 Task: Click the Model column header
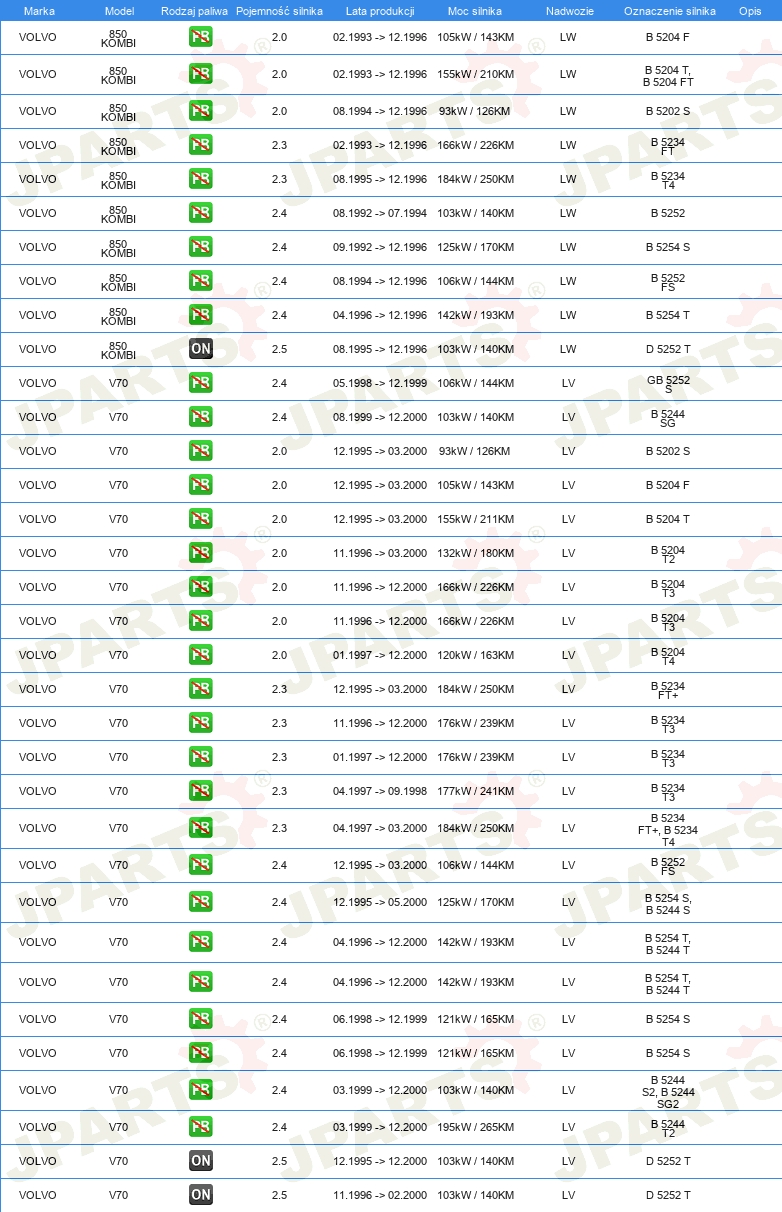(119, 10)
